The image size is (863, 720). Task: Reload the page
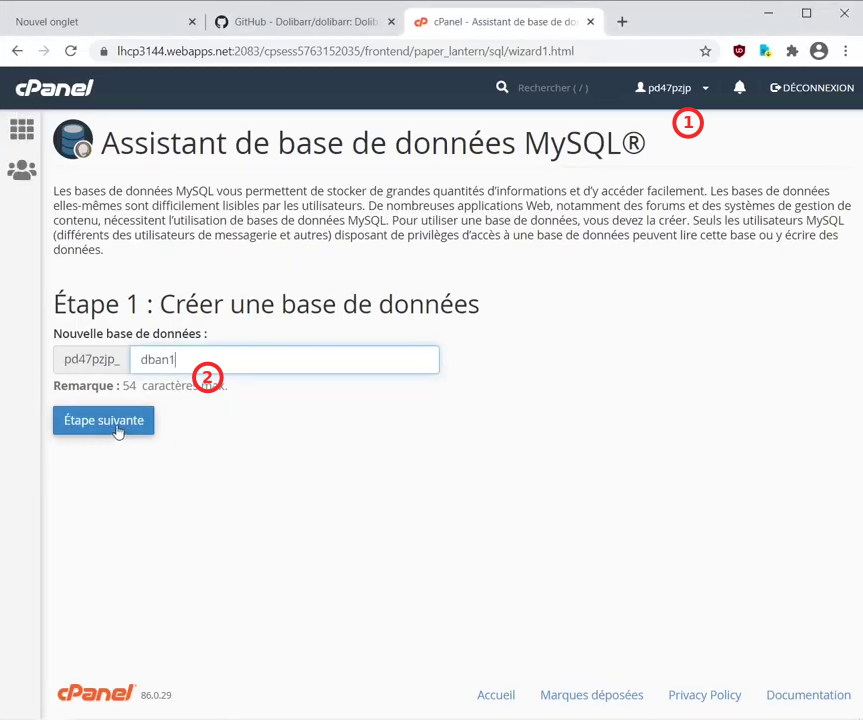coord(70,51)
